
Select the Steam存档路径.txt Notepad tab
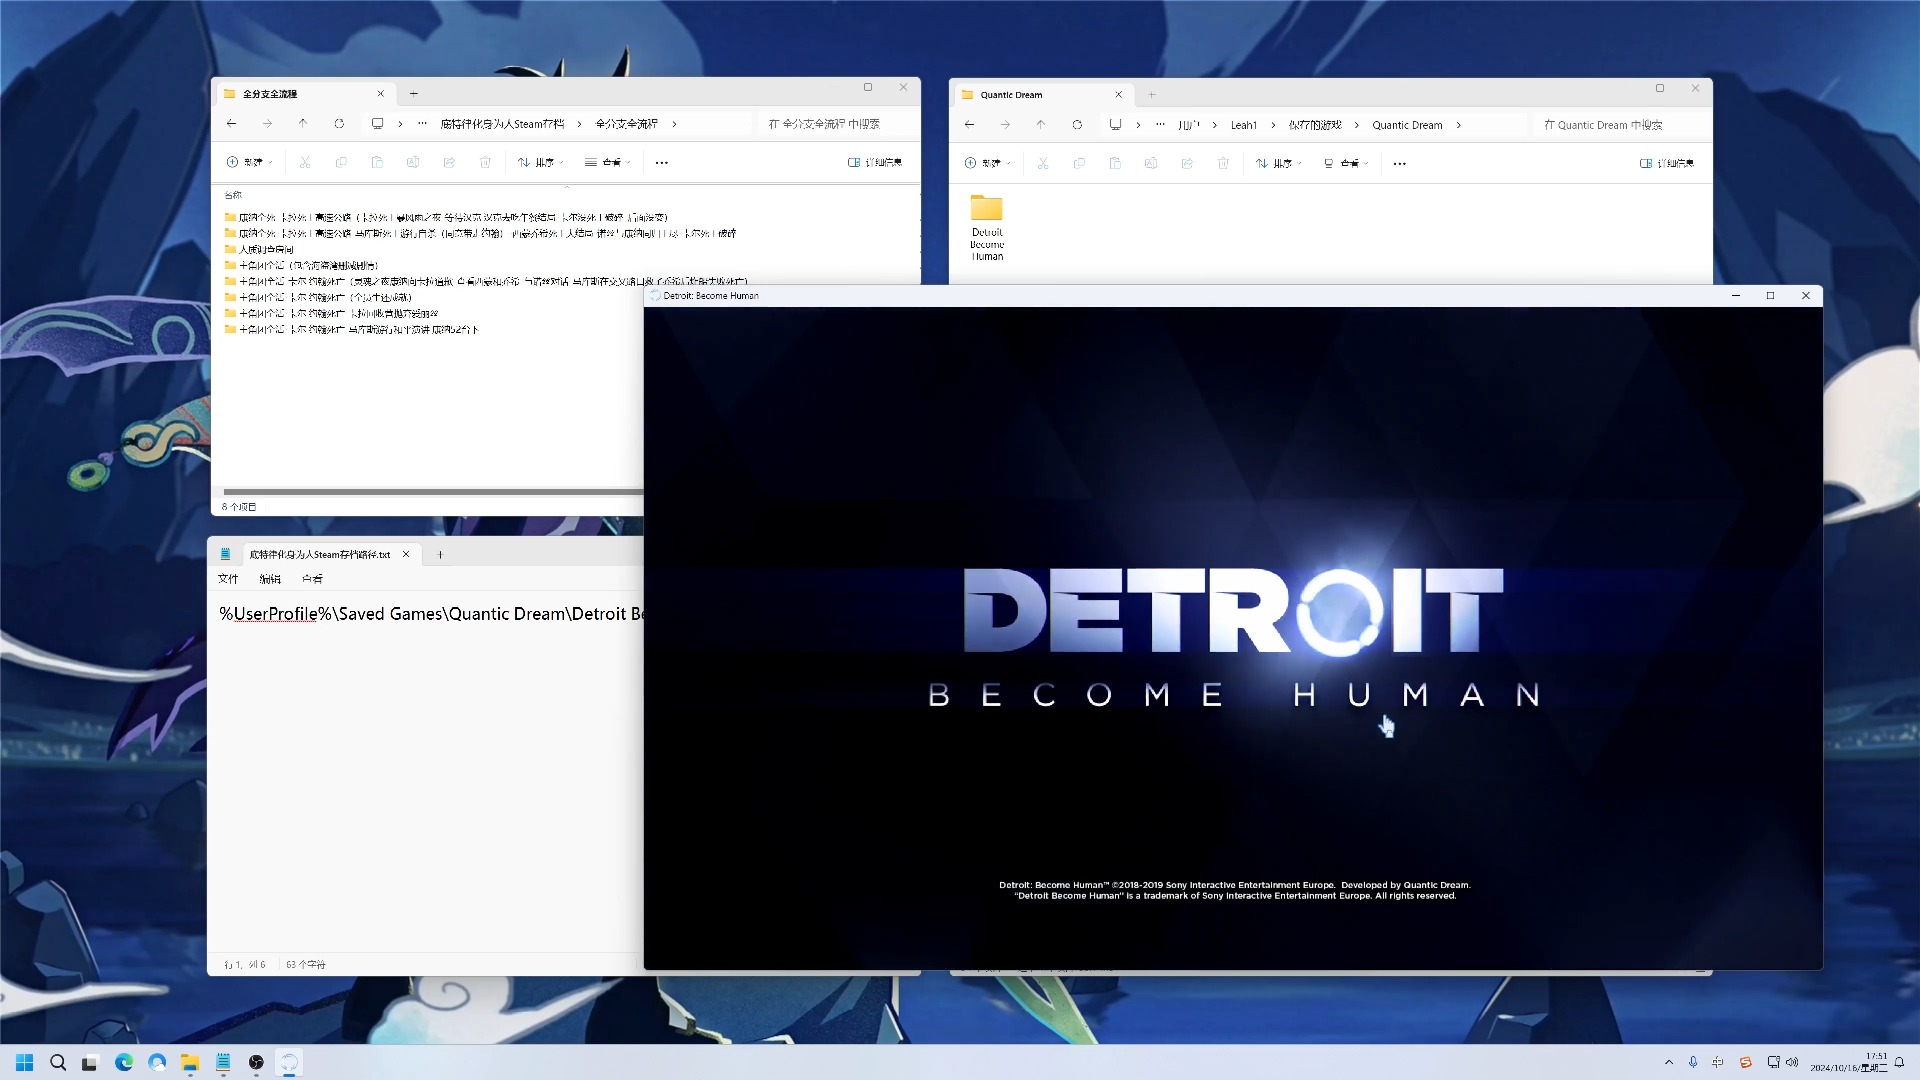(x=319, y=554)
